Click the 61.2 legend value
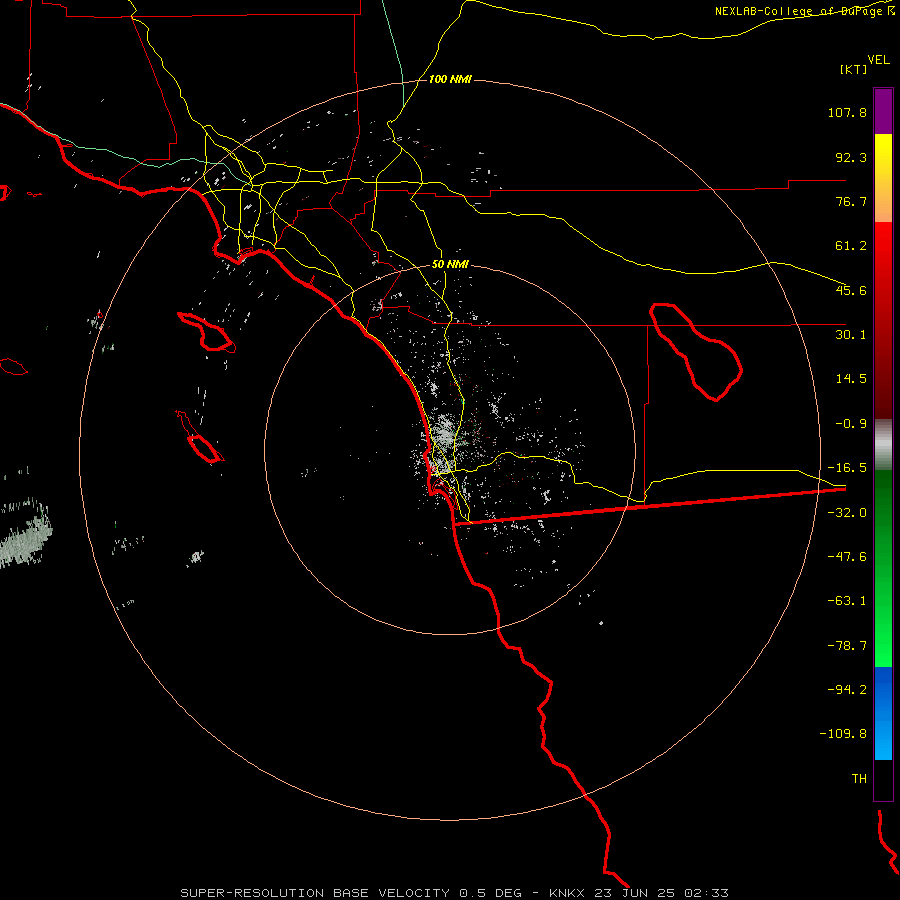This screenshot has height=900, width=900. tap(851, 246)
